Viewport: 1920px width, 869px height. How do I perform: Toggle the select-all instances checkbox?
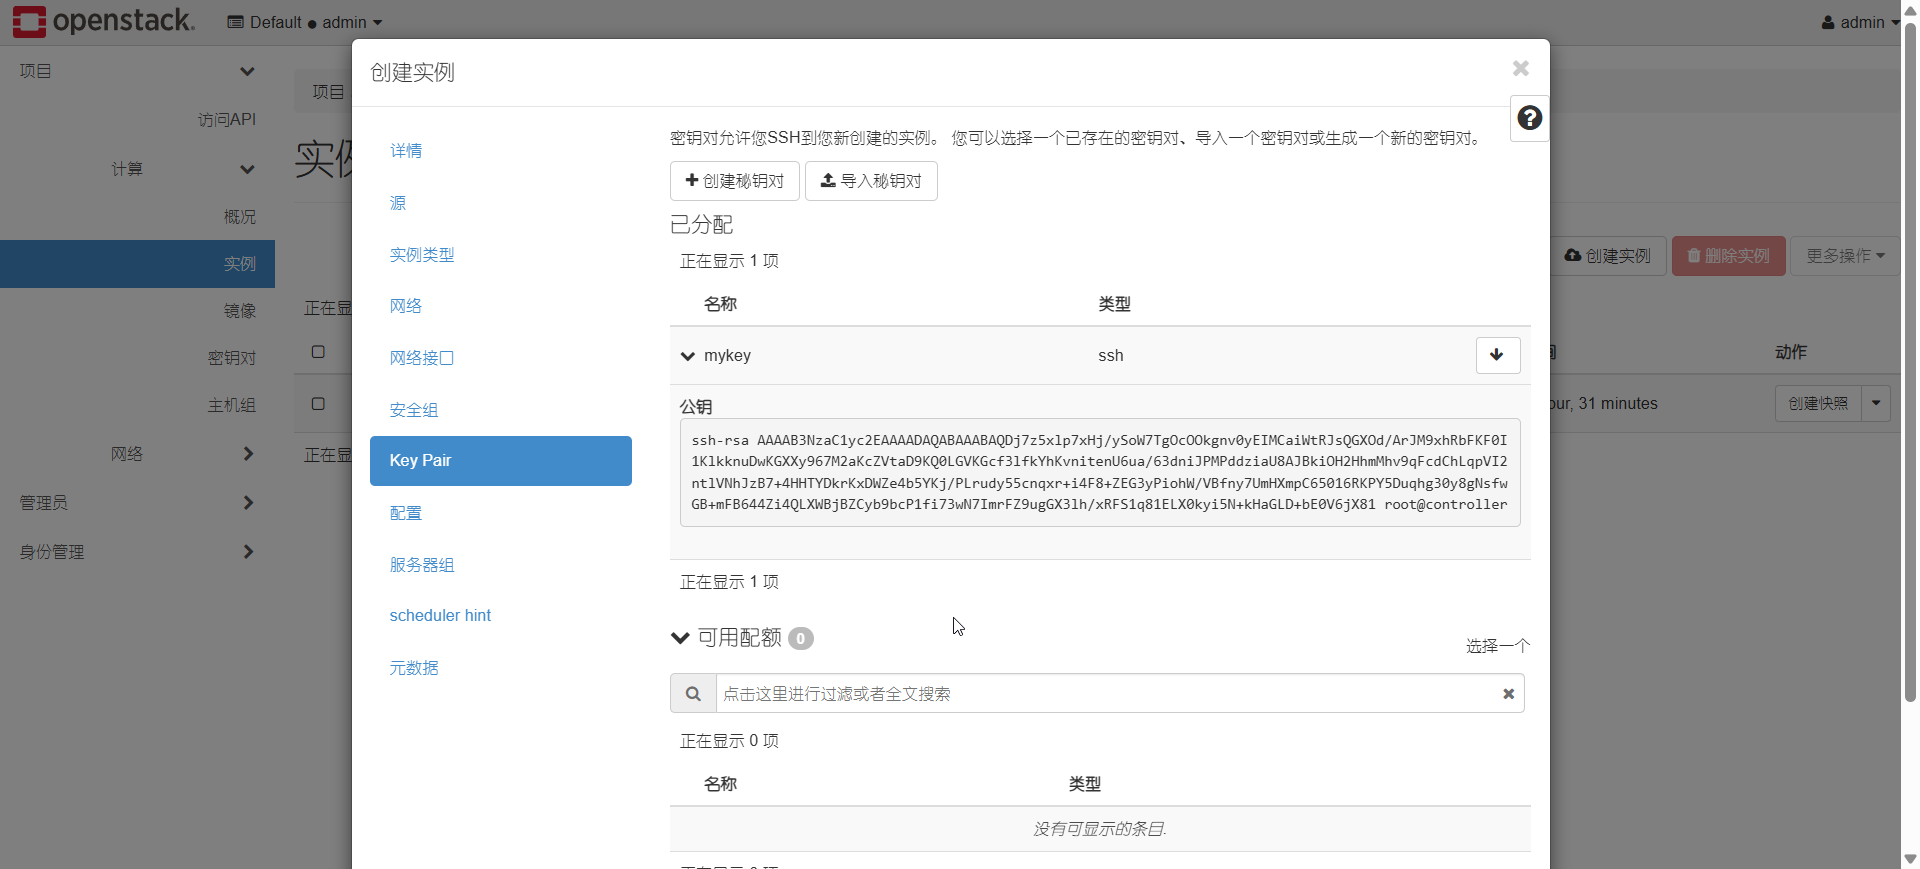point(318,352)
